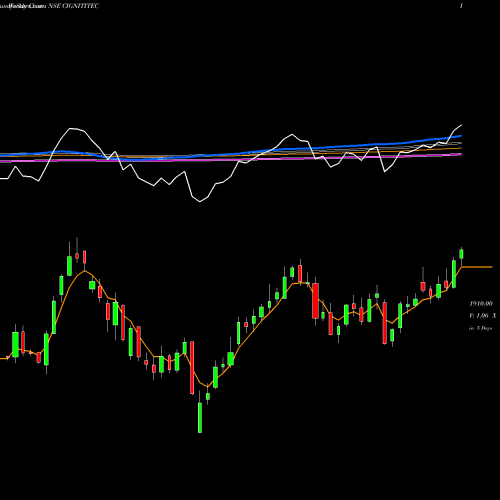Screen dimensions: 500x500
Task: Click the tallest red candle beside the lowest low
Action: (192, 368)
